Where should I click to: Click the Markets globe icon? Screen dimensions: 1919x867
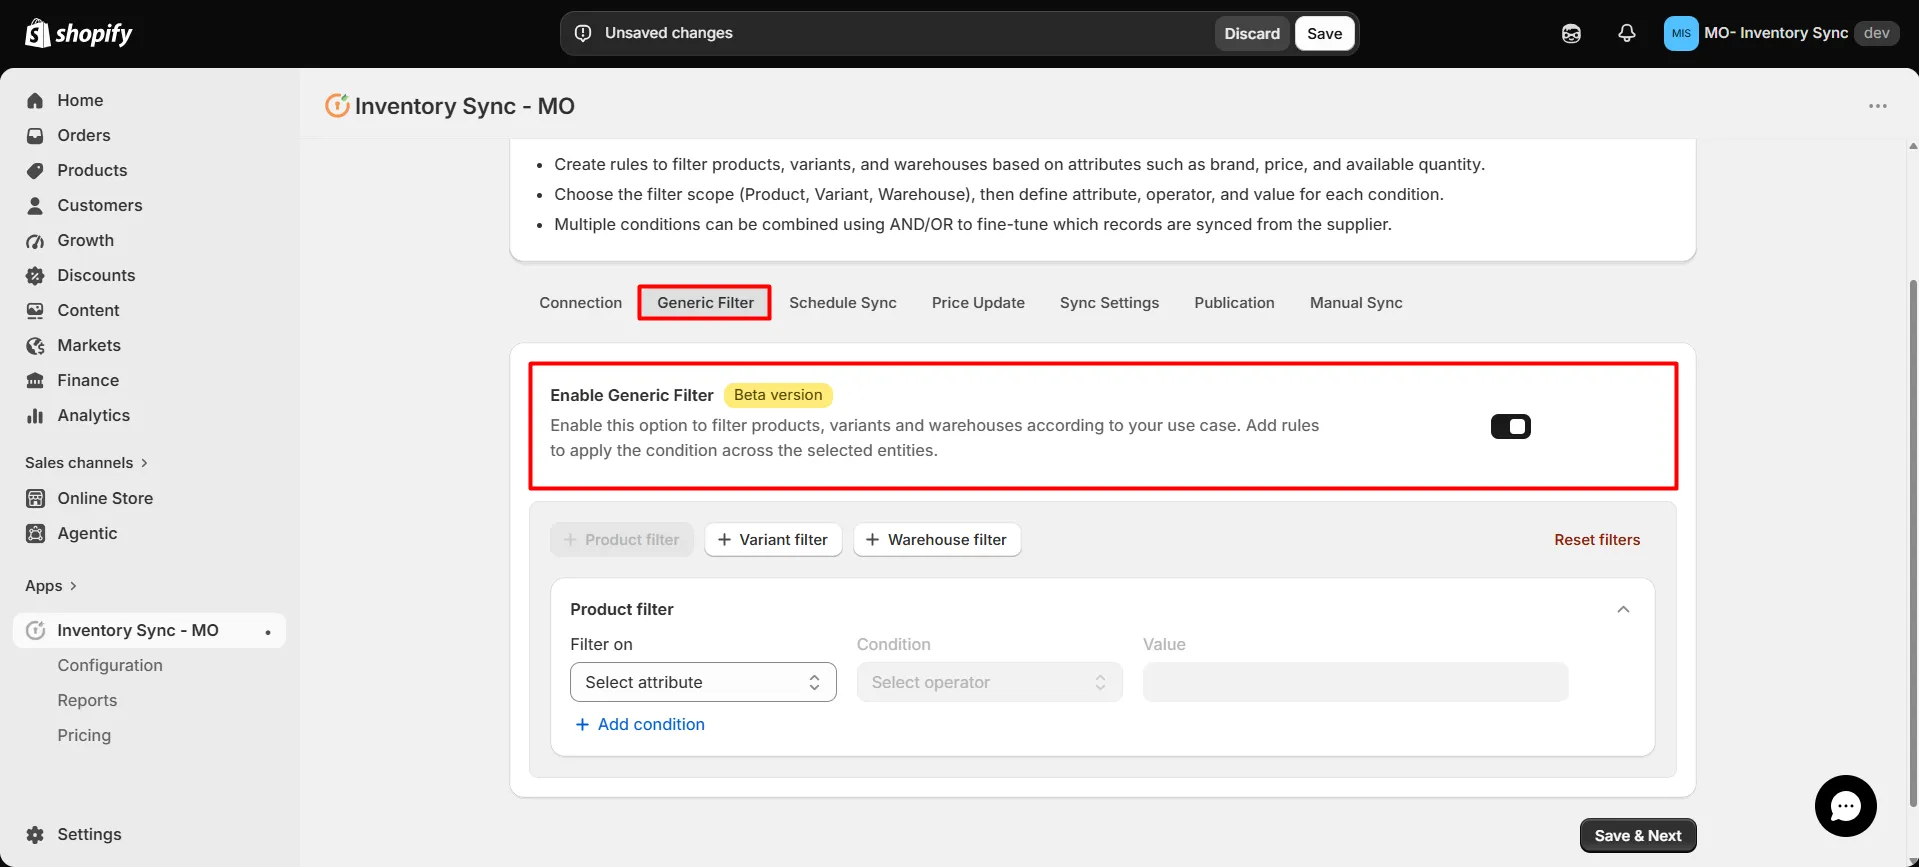click(35, 345)
